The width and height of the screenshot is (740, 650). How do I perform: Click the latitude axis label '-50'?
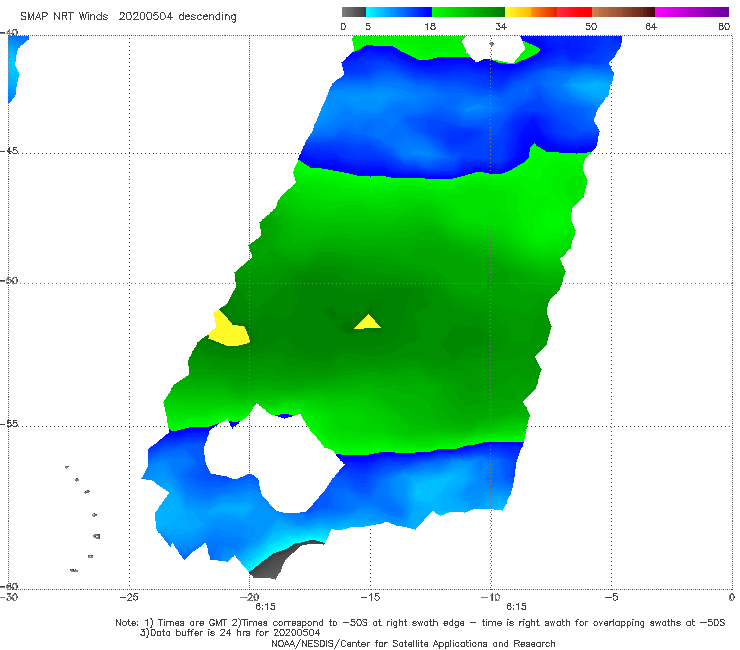(x=9, y=280)
